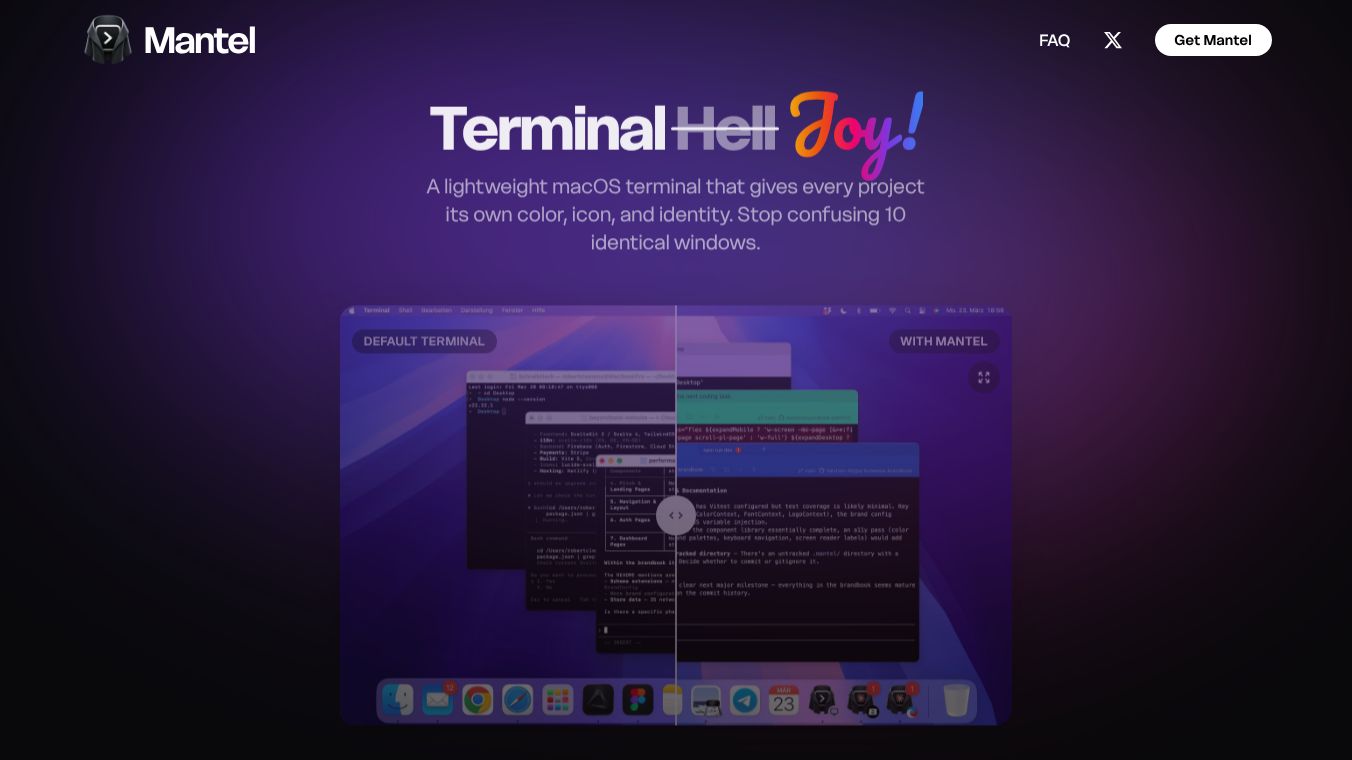The width and height of the screenshot is (1352, 760).
Task: Click the Mantel wordmark in header
Action: click(x=200, y=40)
